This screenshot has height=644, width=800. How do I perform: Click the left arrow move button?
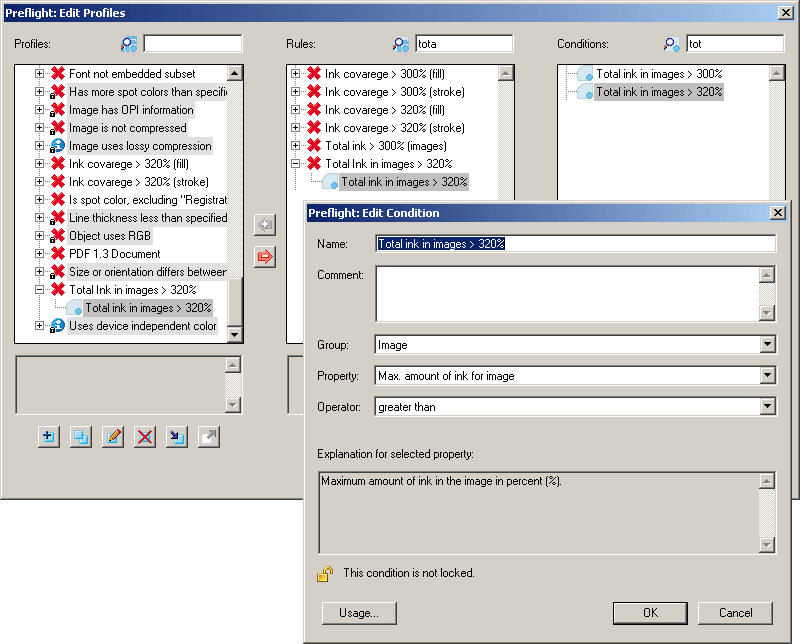coord(265,225)
